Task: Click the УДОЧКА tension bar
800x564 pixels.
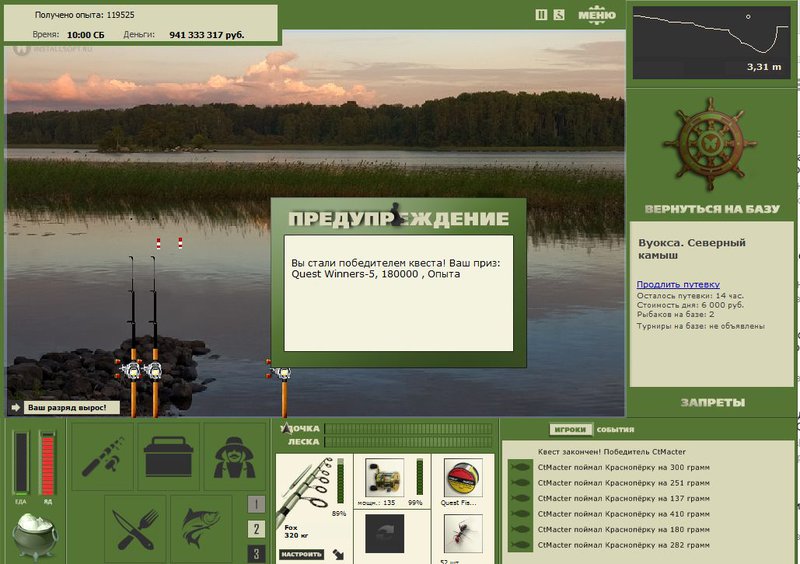Action: coord(408,429)
